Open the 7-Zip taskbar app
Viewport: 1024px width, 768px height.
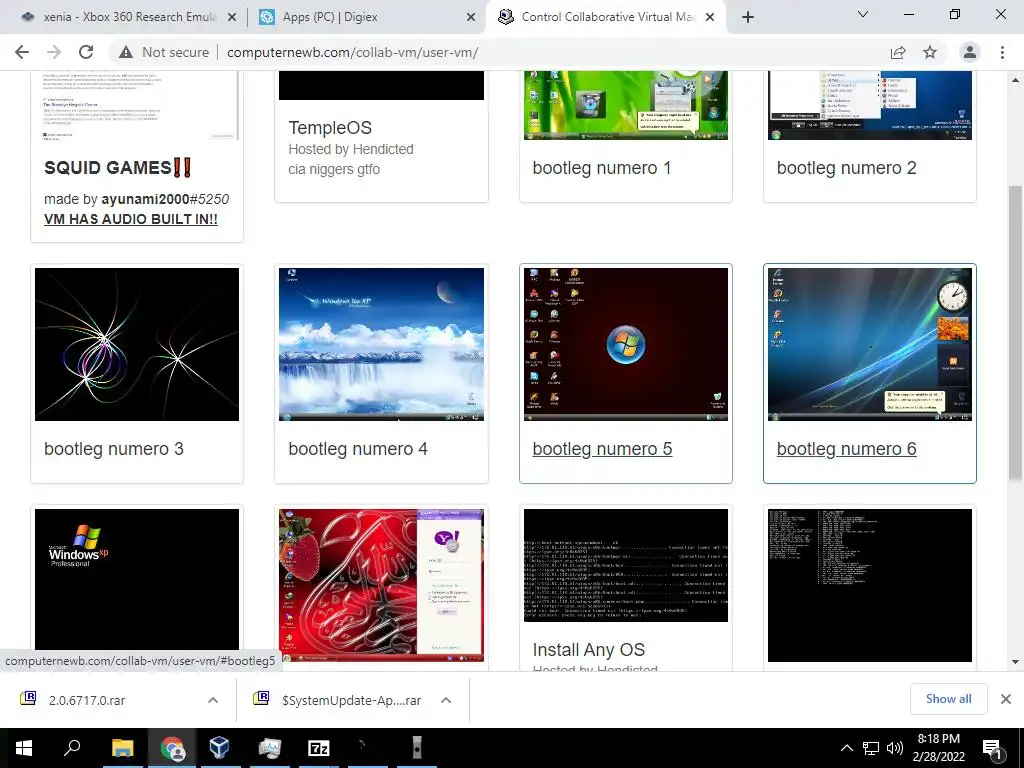click(x=318, y=748)
